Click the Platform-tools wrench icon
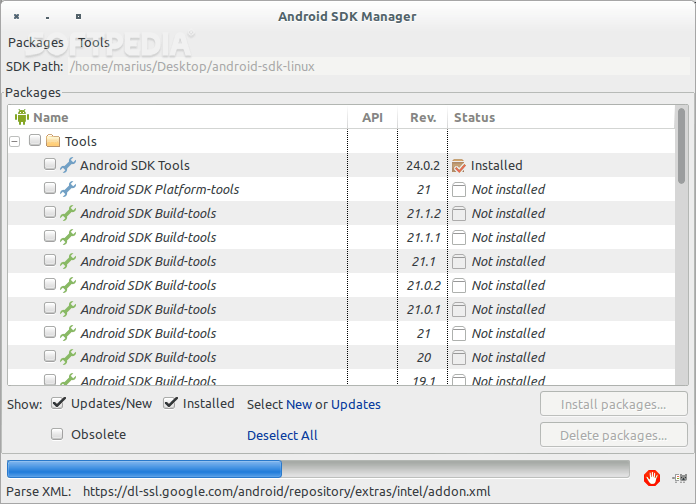 (x=68, y=189)
